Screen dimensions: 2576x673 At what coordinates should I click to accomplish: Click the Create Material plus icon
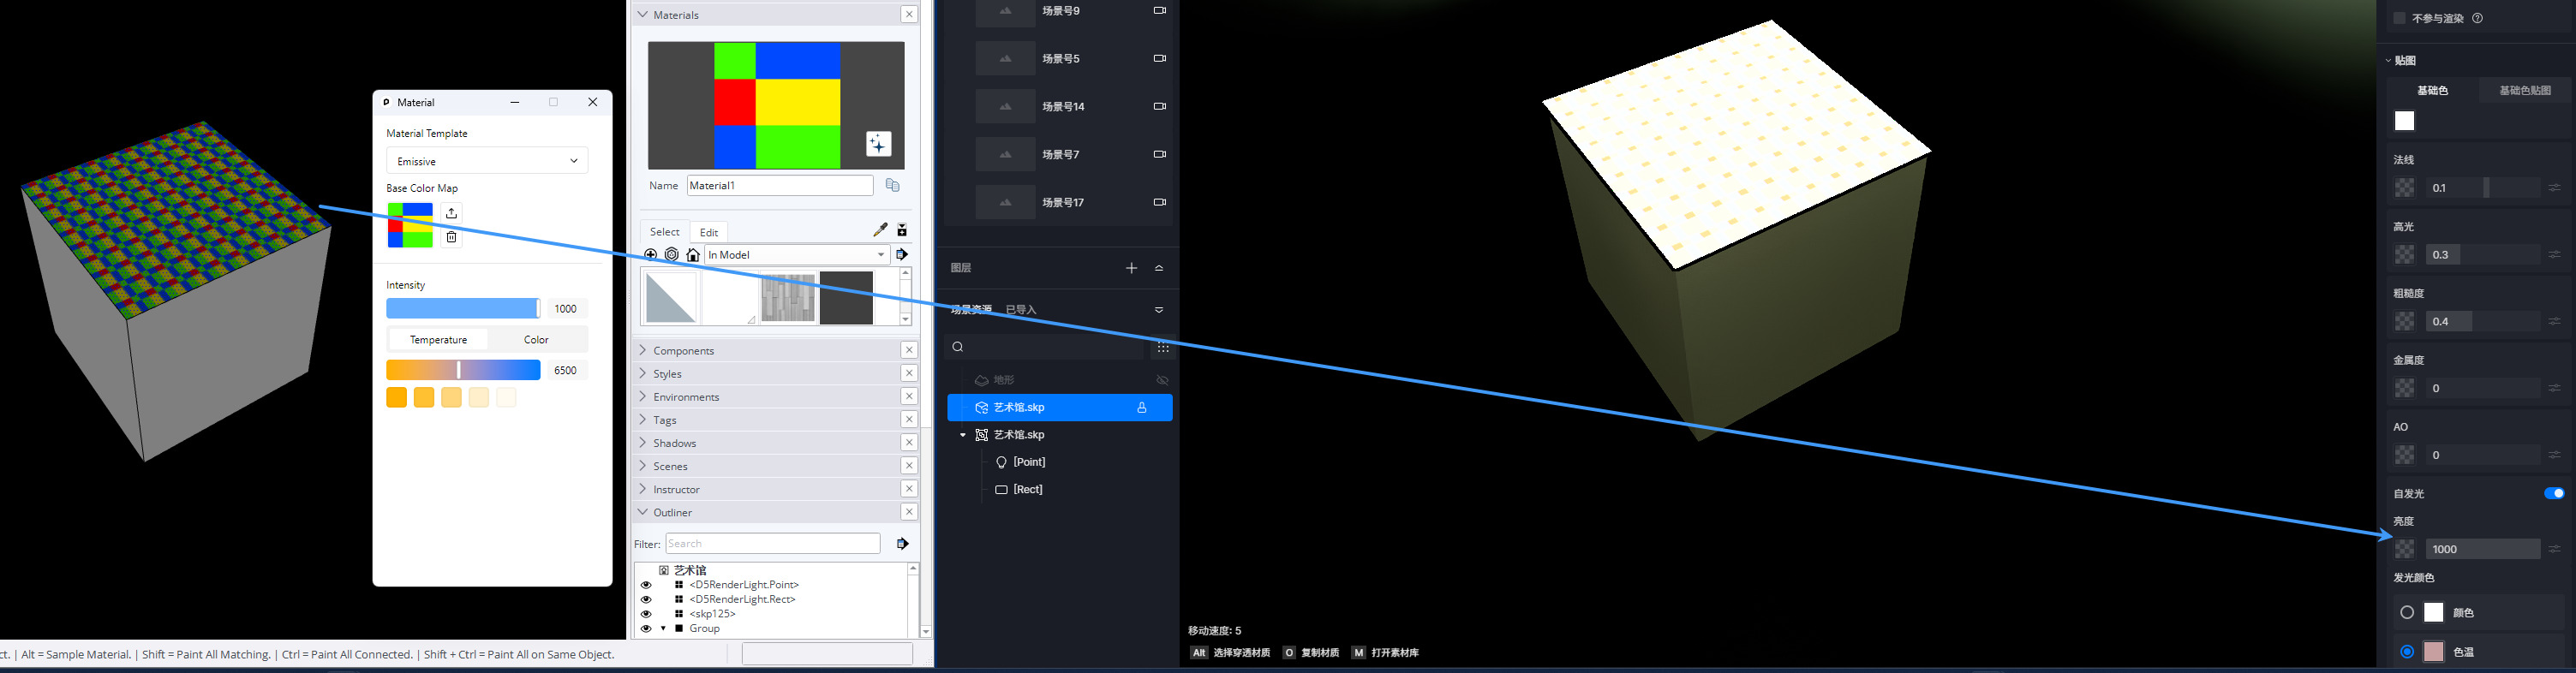(x=651, y=255)
